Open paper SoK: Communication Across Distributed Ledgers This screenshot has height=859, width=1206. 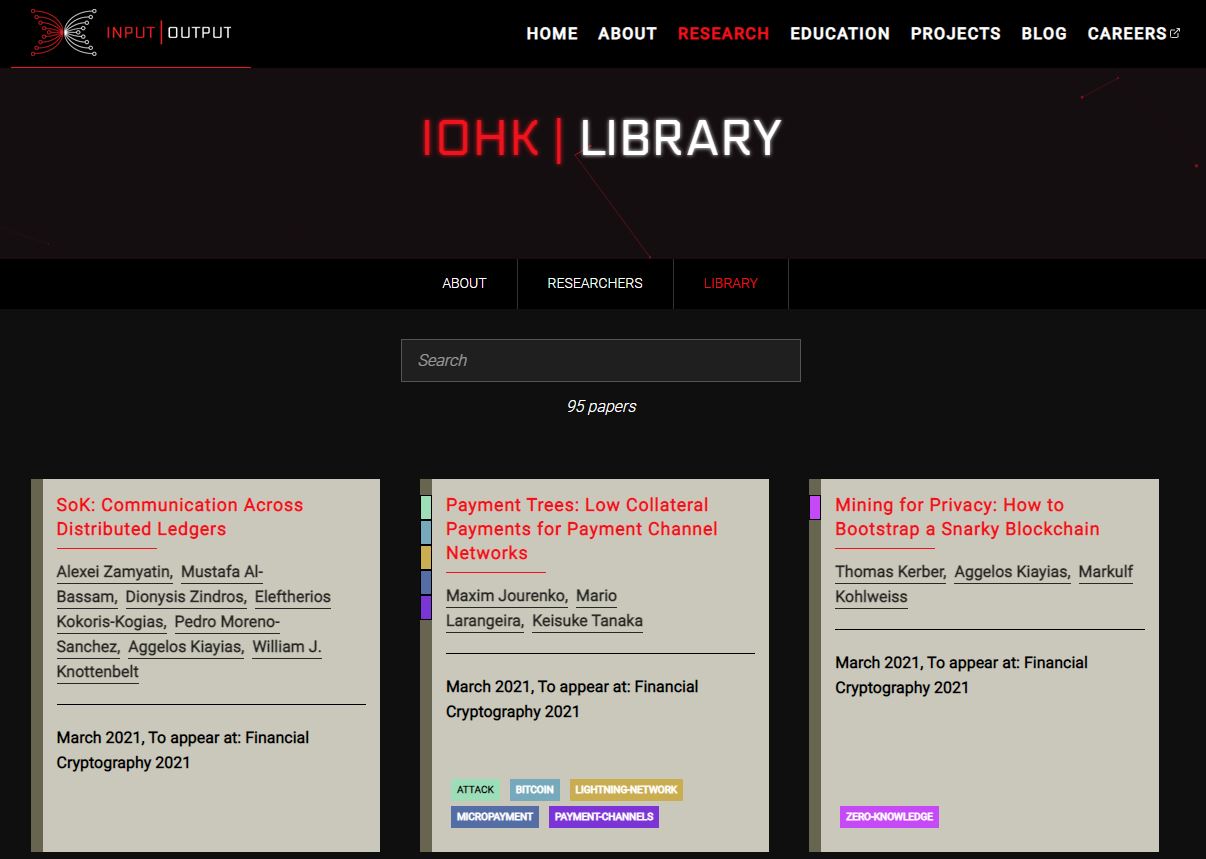pyautogui.click(x=180, y=517)
